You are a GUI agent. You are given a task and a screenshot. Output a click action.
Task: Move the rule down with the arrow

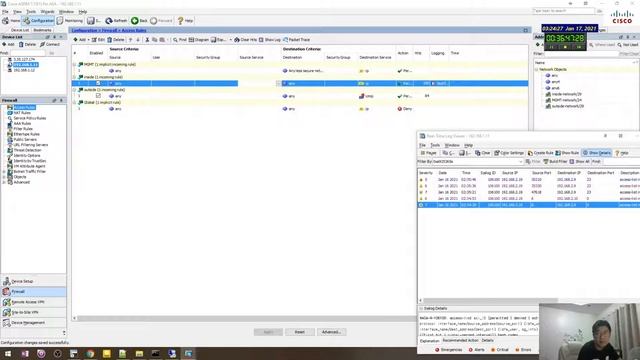pyautogui.click(x=138, y=40)
